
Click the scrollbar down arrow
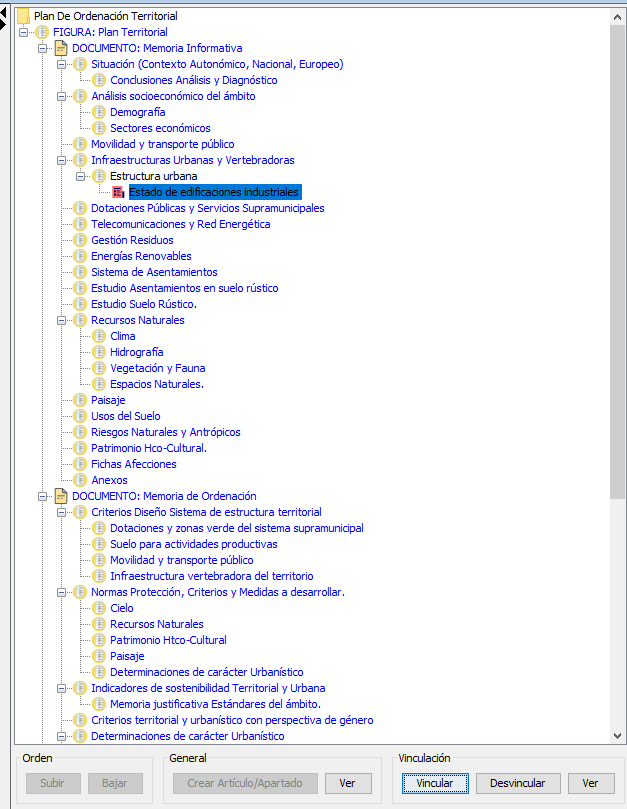617,736
